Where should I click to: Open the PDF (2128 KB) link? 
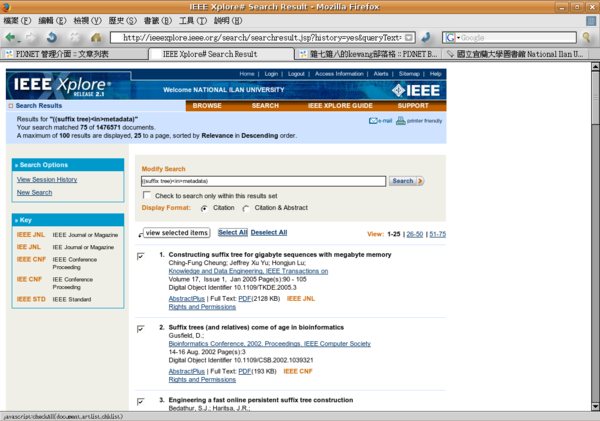click(x=245, y=299)
